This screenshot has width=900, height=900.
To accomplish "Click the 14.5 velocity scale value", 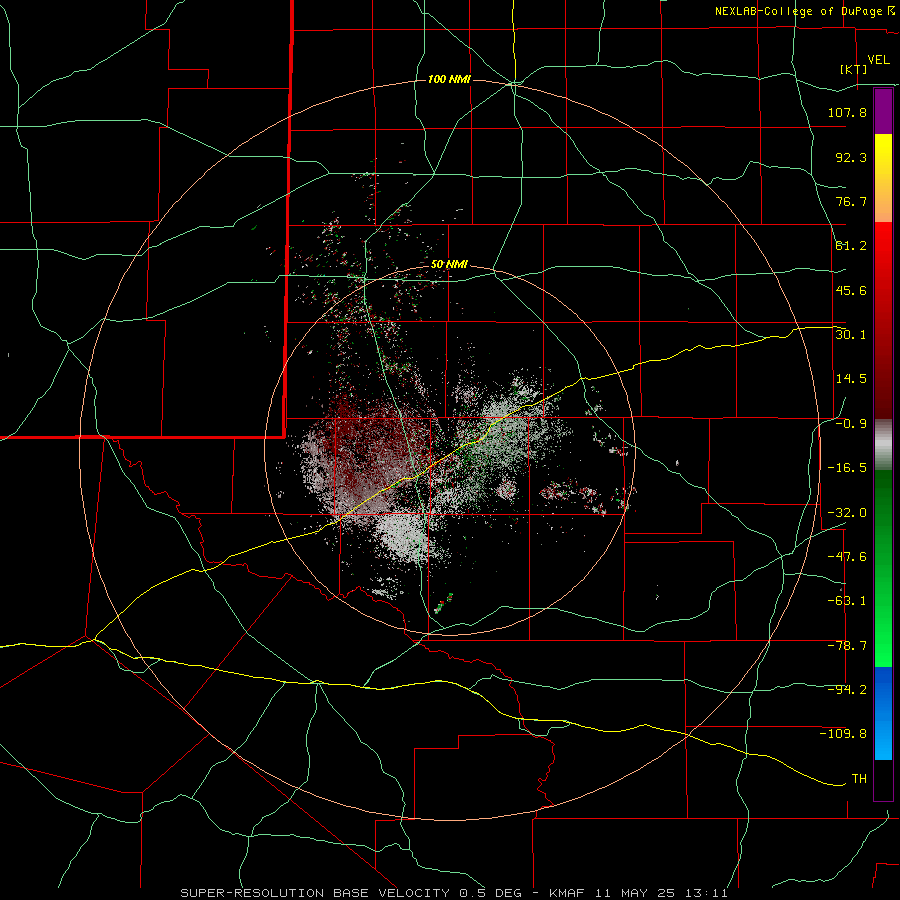I will [x=851, y=379].
